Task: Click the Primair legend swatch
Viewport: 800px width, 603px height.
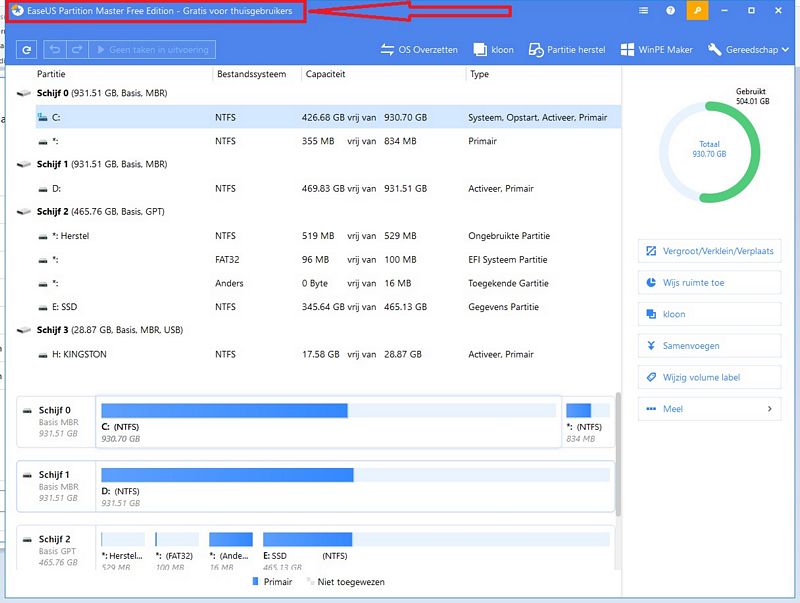Action: click(256, 582)
